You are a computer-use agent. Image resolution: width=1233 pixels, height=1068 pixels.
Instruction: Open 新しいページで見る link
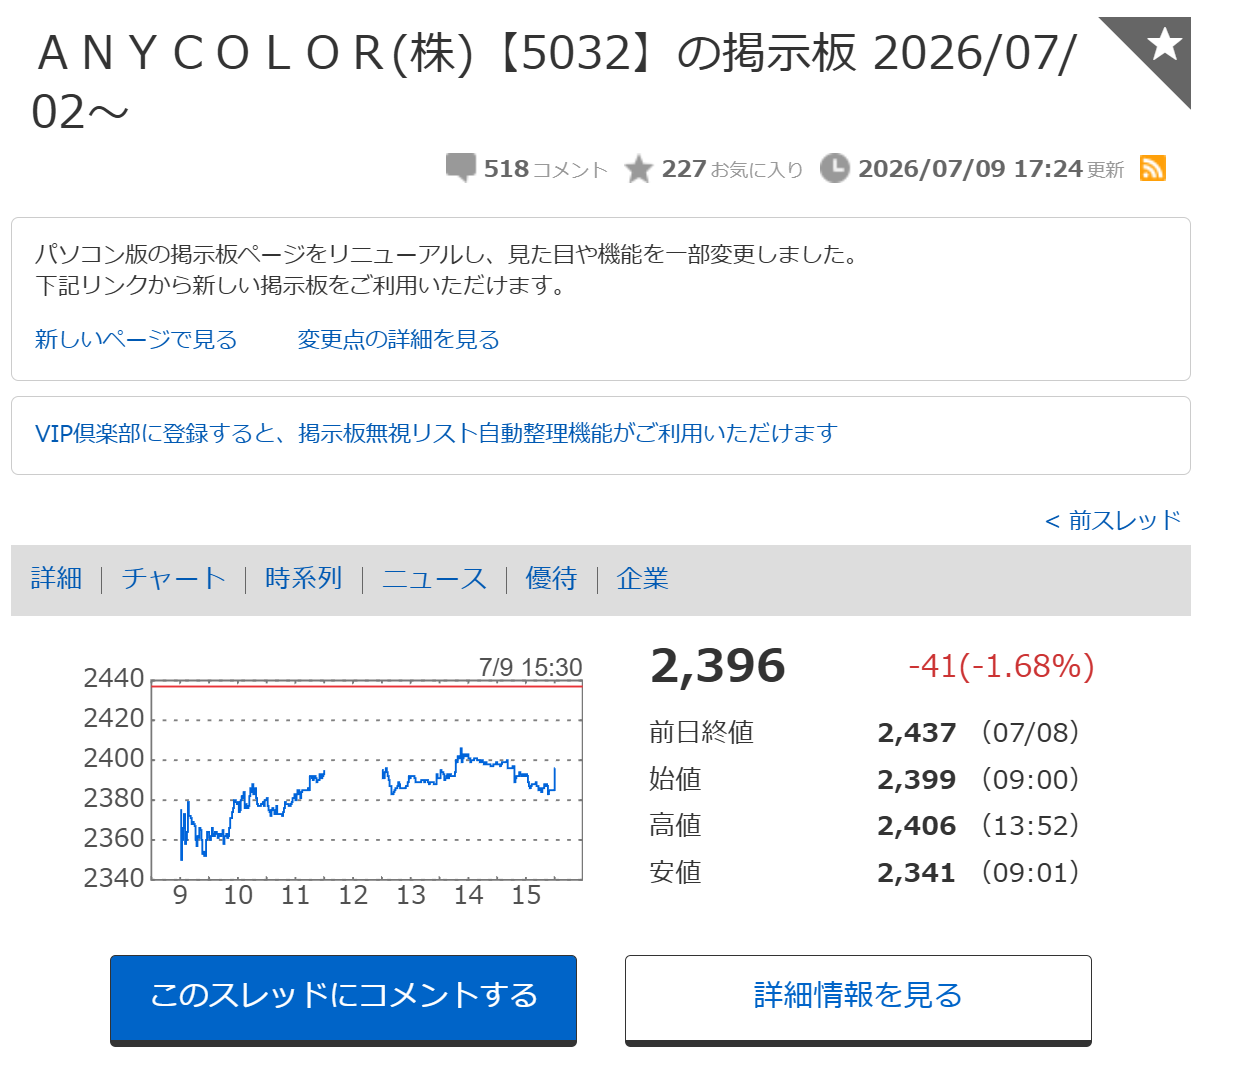pyautogui.click(x=136, y=339)
